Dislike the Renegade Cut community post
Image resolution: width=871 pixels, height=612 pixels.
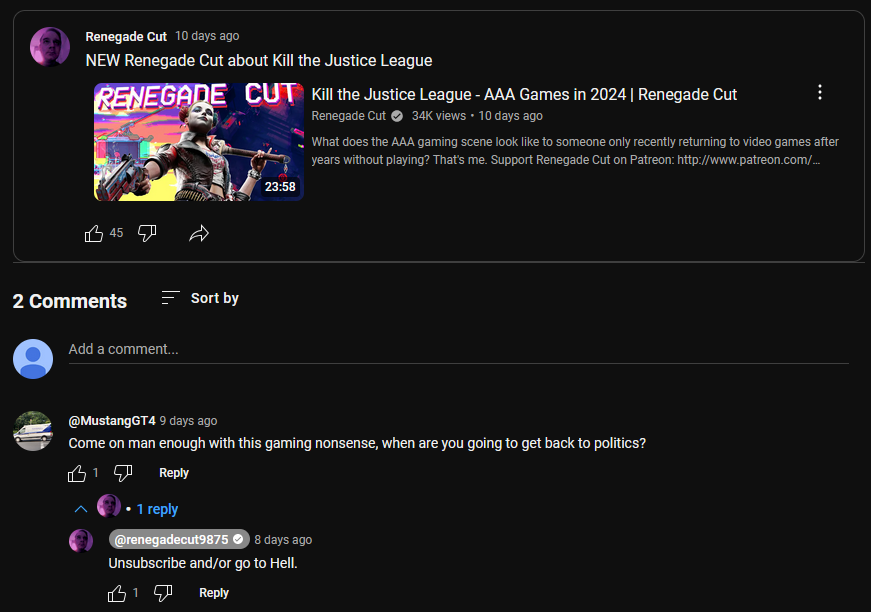(x=147, y=234)
